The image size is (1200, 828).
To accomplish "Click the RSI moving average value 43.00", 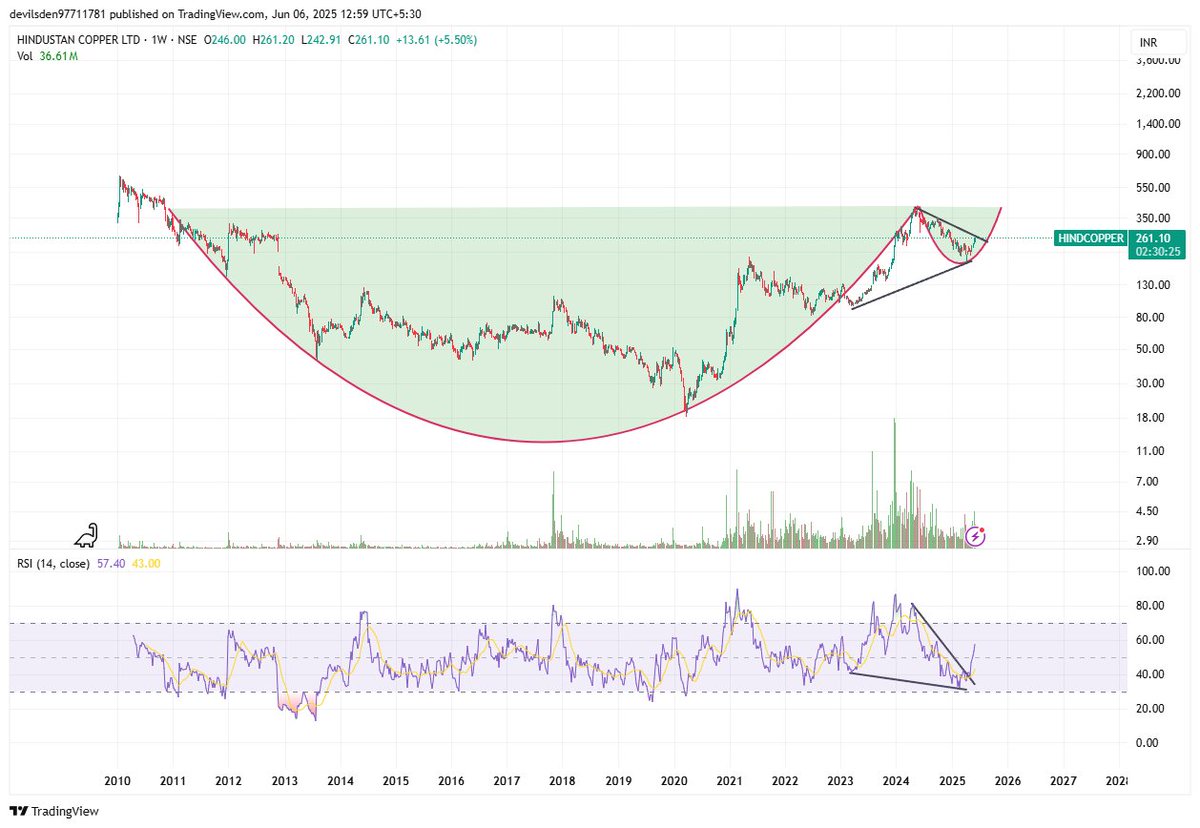I will (146, 563).
